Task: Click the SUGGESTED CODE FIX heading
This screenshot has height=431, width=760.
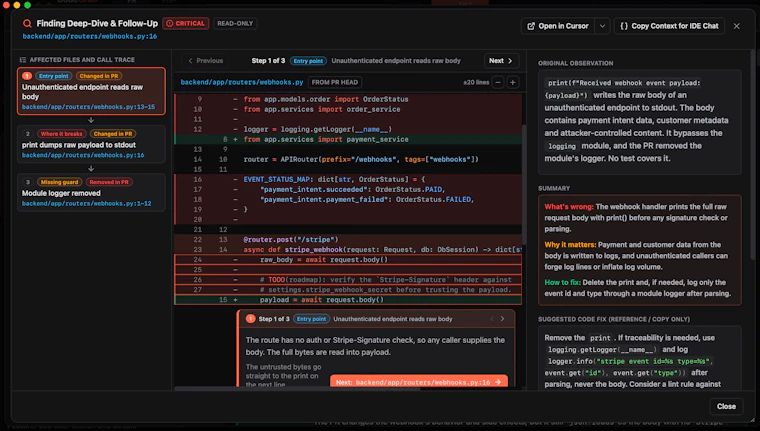Action: 614,319
